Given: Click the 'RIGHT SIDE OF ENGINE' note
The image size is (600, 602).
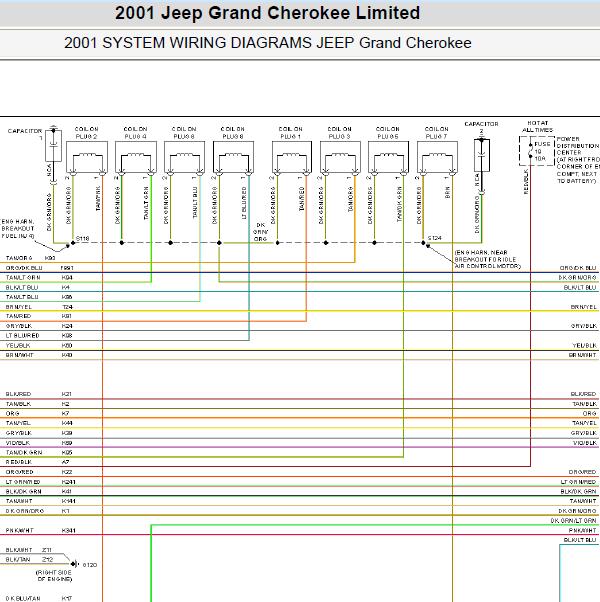Looking at the screenshot, I should tap(54, 576).
